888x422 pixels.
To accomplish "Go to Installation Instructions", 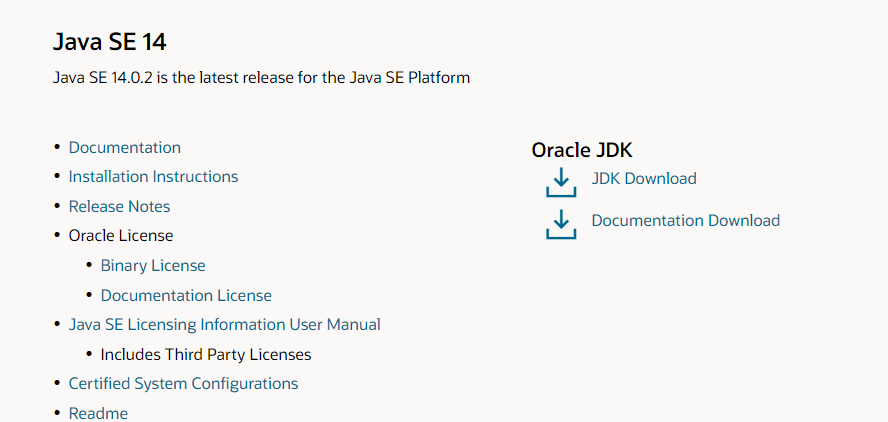I will click(x=153, y=176).
